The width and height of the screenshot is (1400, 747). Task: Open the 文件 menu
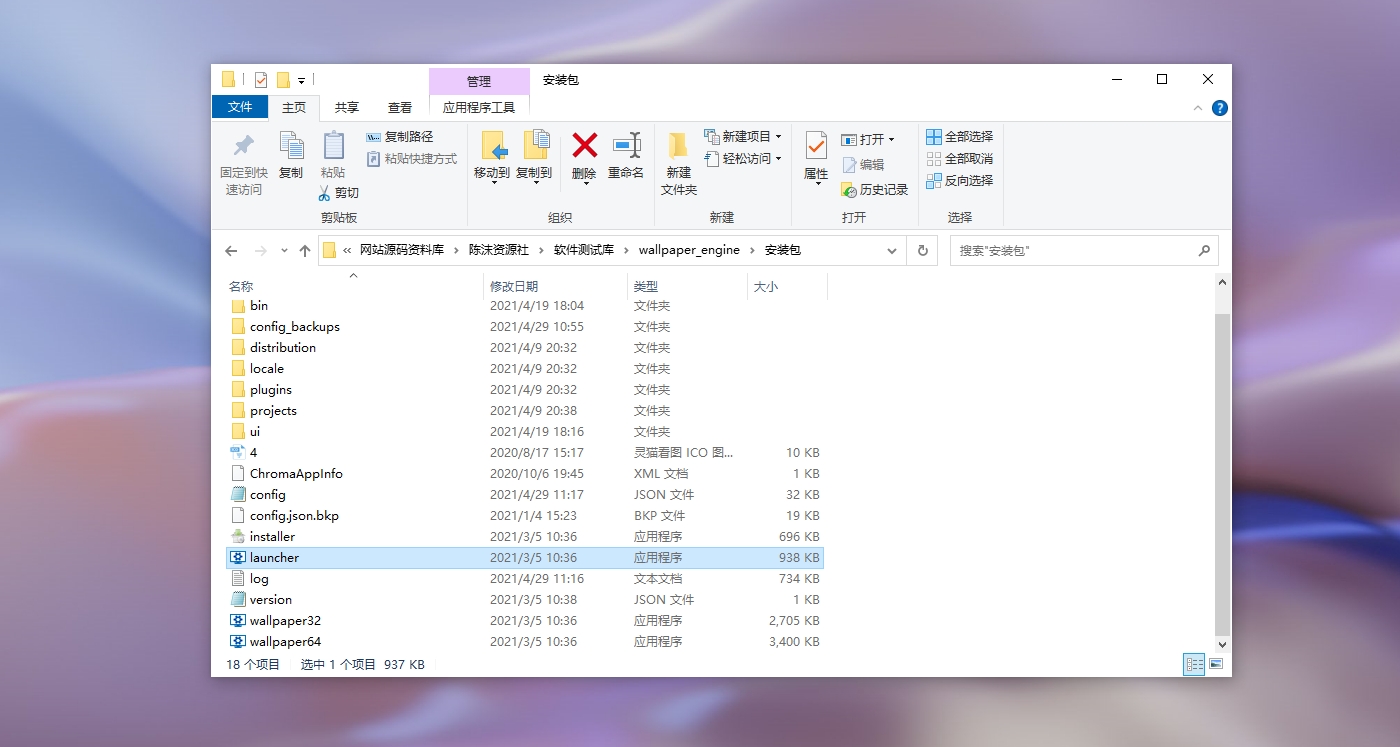tap(240, 107)
